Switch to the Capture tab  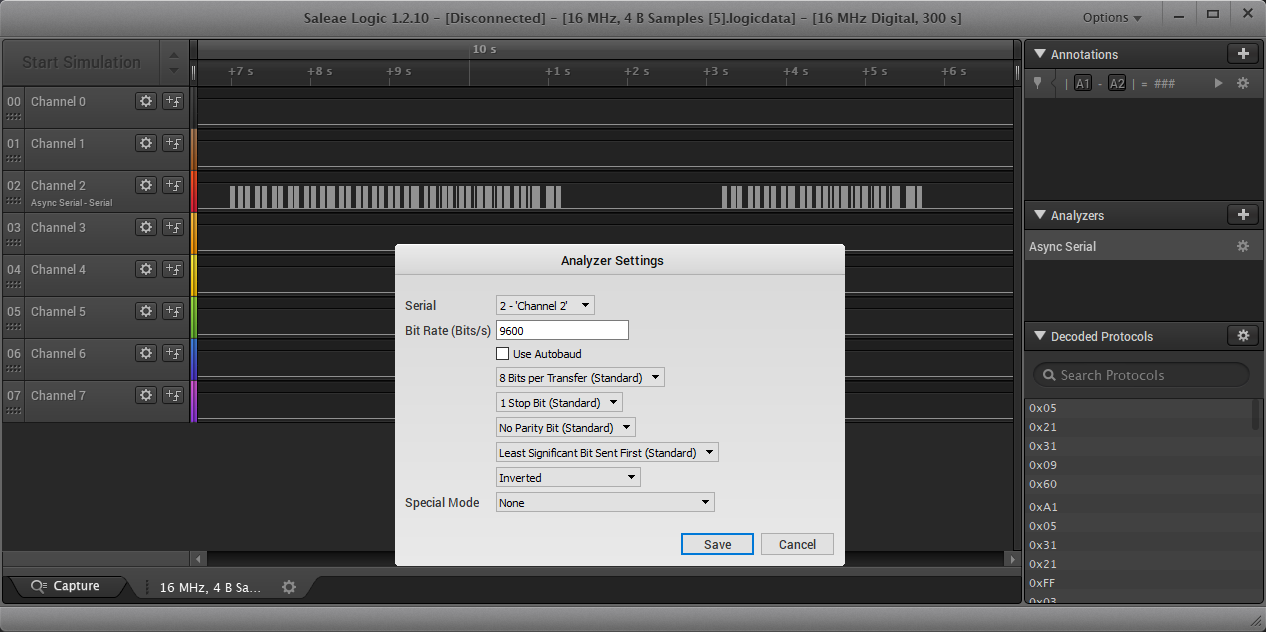[66, 586]
